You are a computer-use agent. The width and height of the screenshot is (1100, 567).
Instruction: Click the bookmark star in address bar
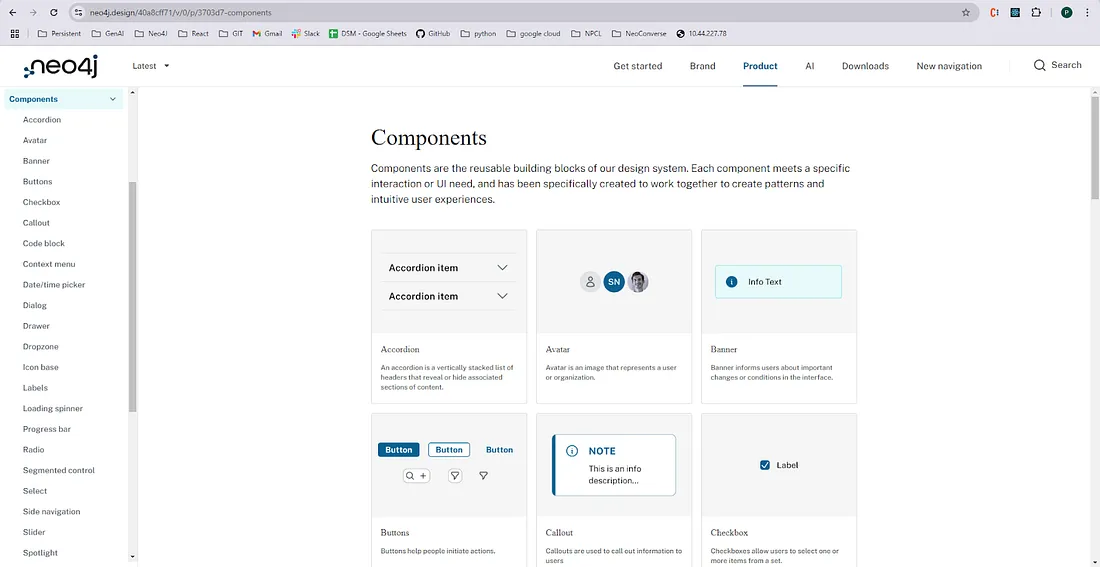[965, 13]
